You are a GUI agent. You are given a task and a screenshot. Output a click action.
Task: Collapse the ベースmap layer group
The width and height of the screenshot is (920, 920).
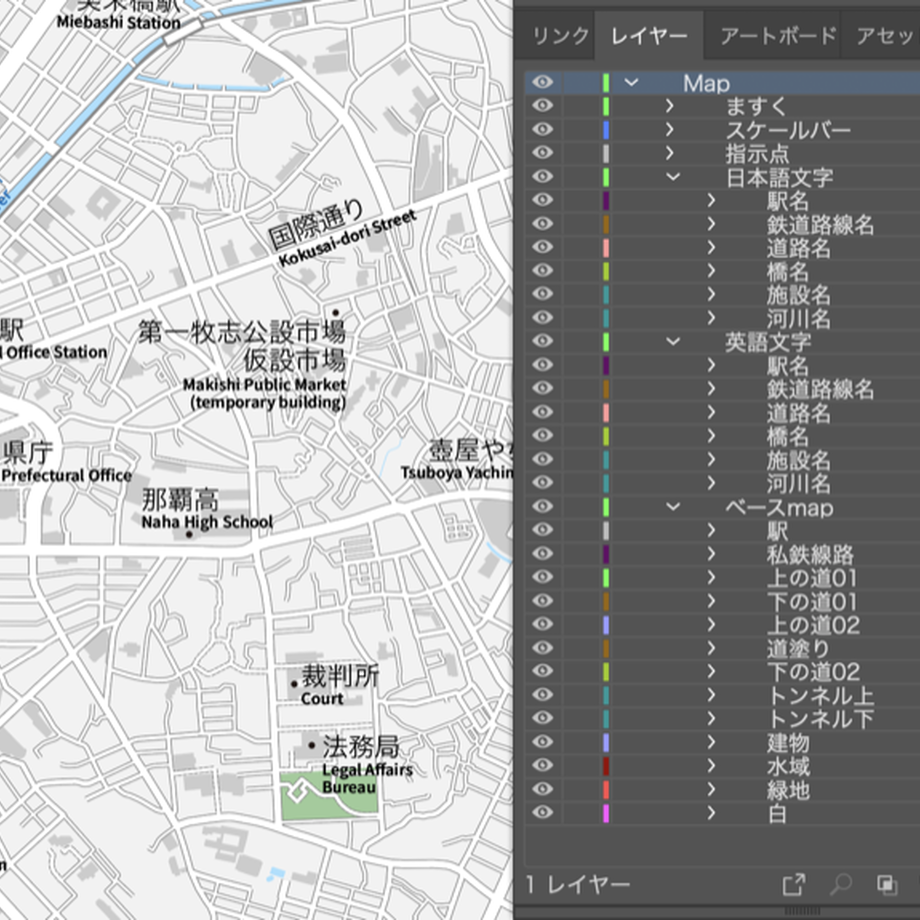tap(673, 506)
